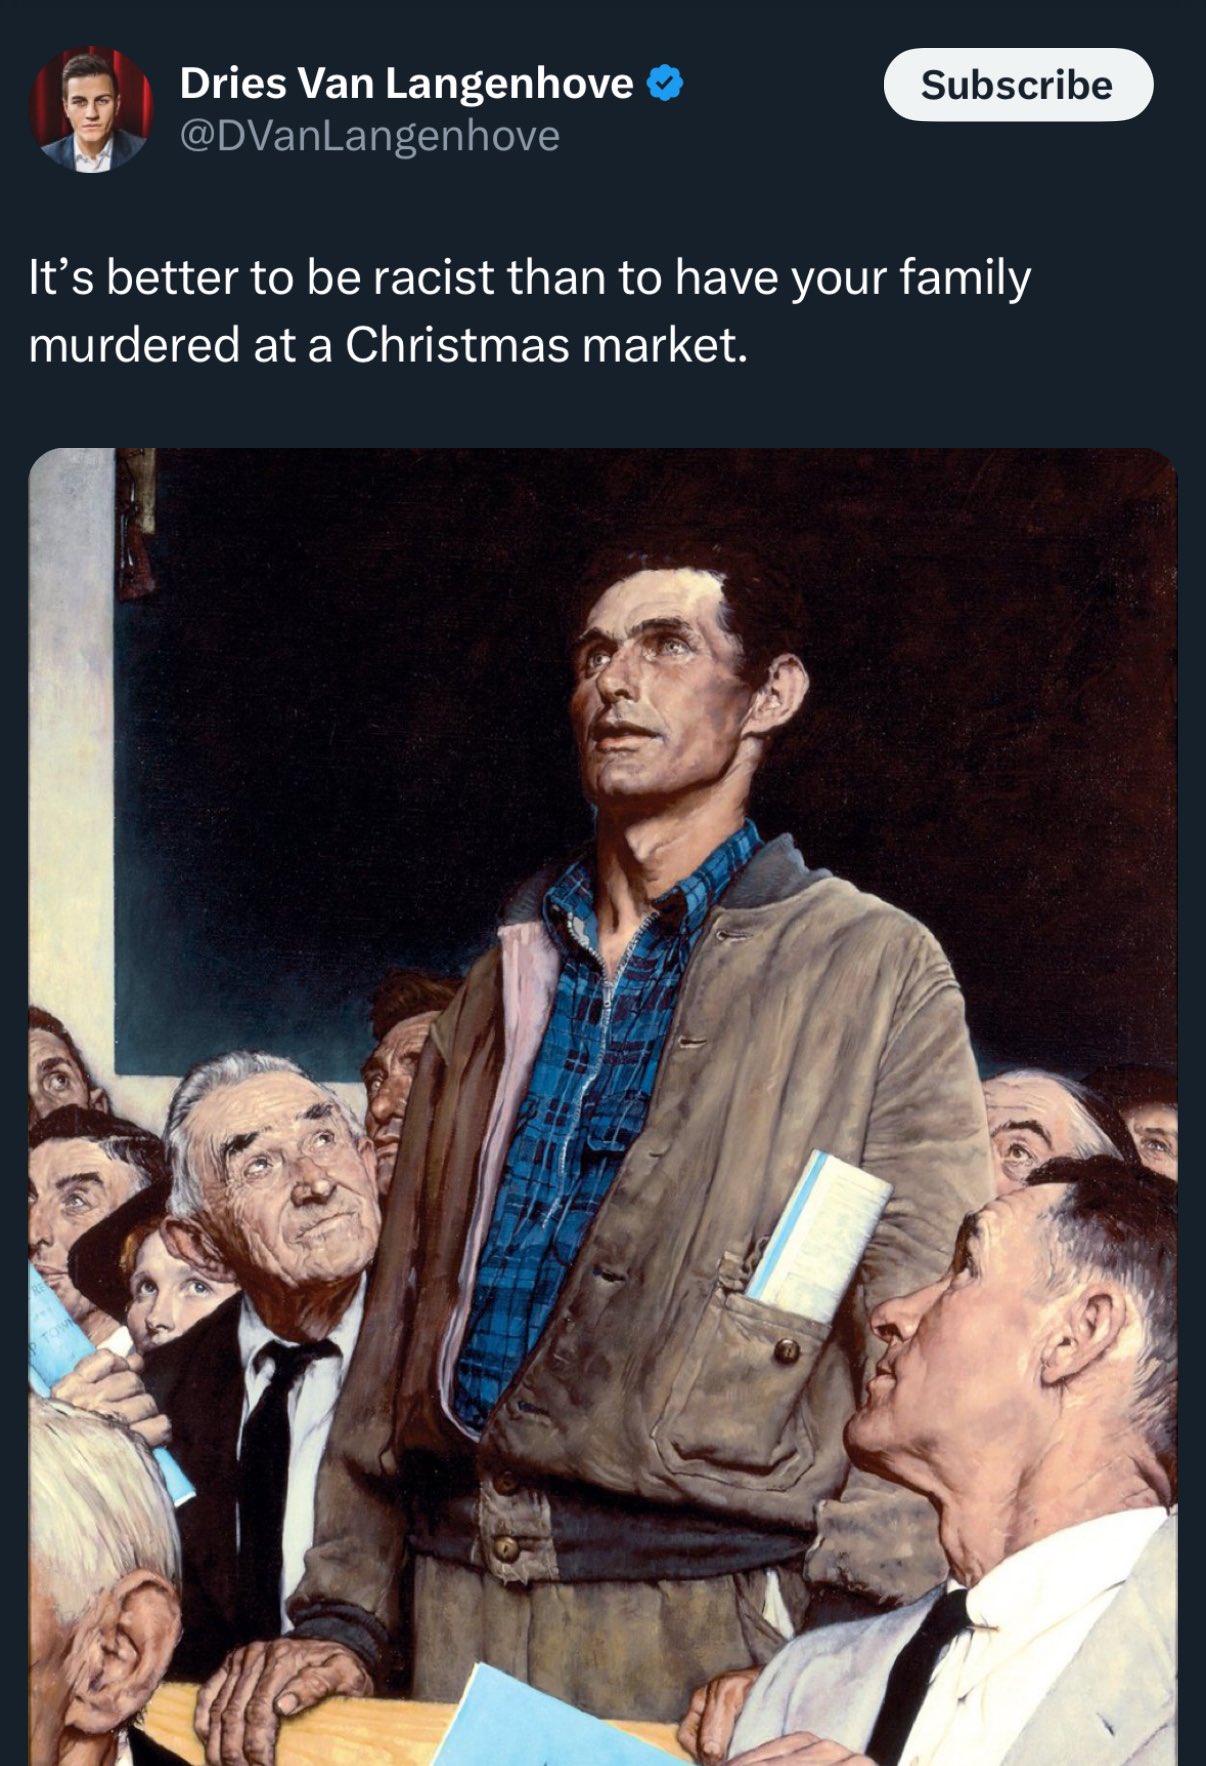Image resolution: width=1206 pixels, height=1766 pixels.
Task: Open the @DVanLangenhove handle link
Action: [369, 136]
